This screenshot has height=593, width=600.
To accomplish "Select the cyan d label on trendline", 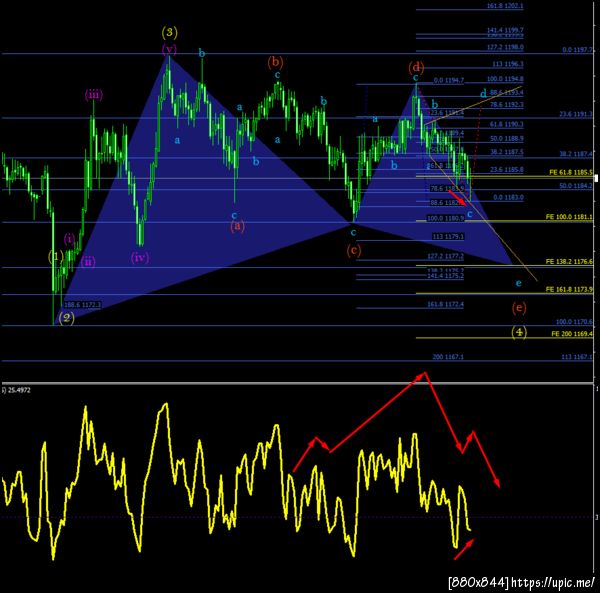I will 483,93.
